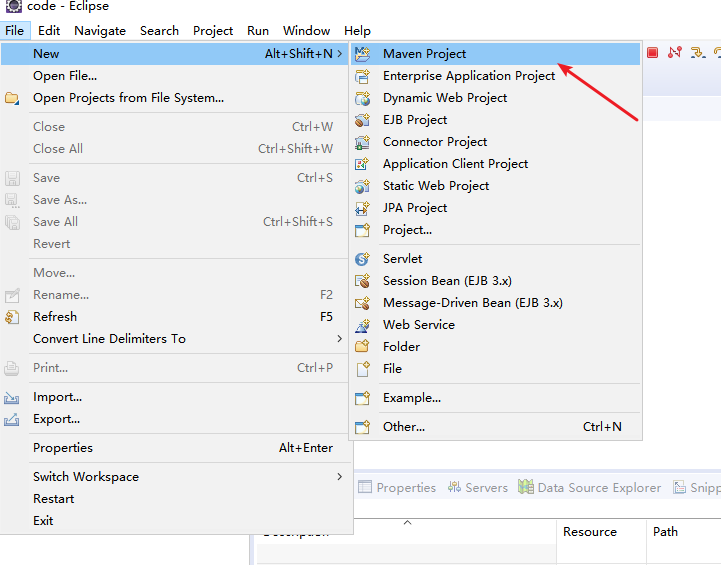
Task: Open the Window menu
Action: click(x=306, y=31)
